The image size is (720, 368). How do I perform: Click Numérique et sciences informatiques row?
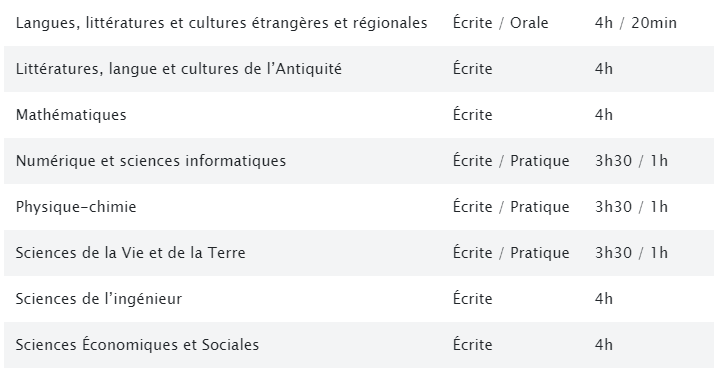359,161
